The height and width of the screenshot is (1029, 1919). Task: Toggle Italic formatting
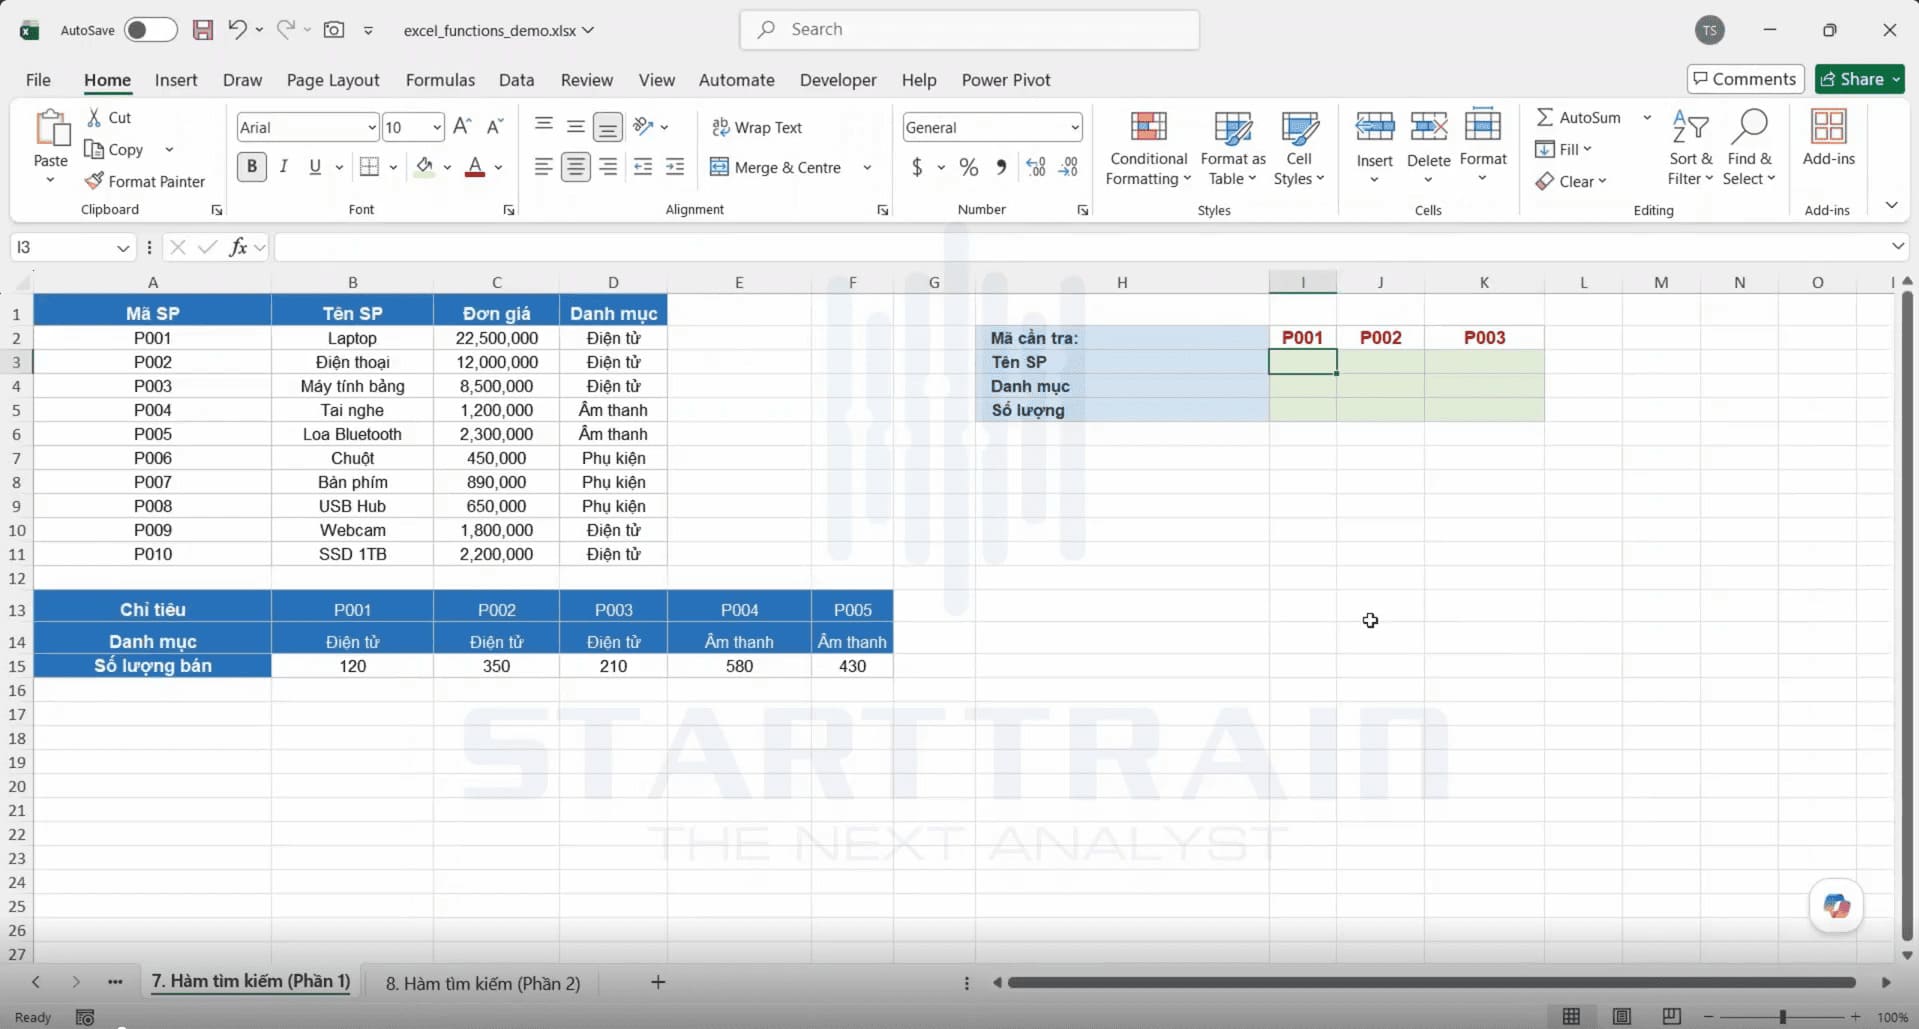(284, 167)
